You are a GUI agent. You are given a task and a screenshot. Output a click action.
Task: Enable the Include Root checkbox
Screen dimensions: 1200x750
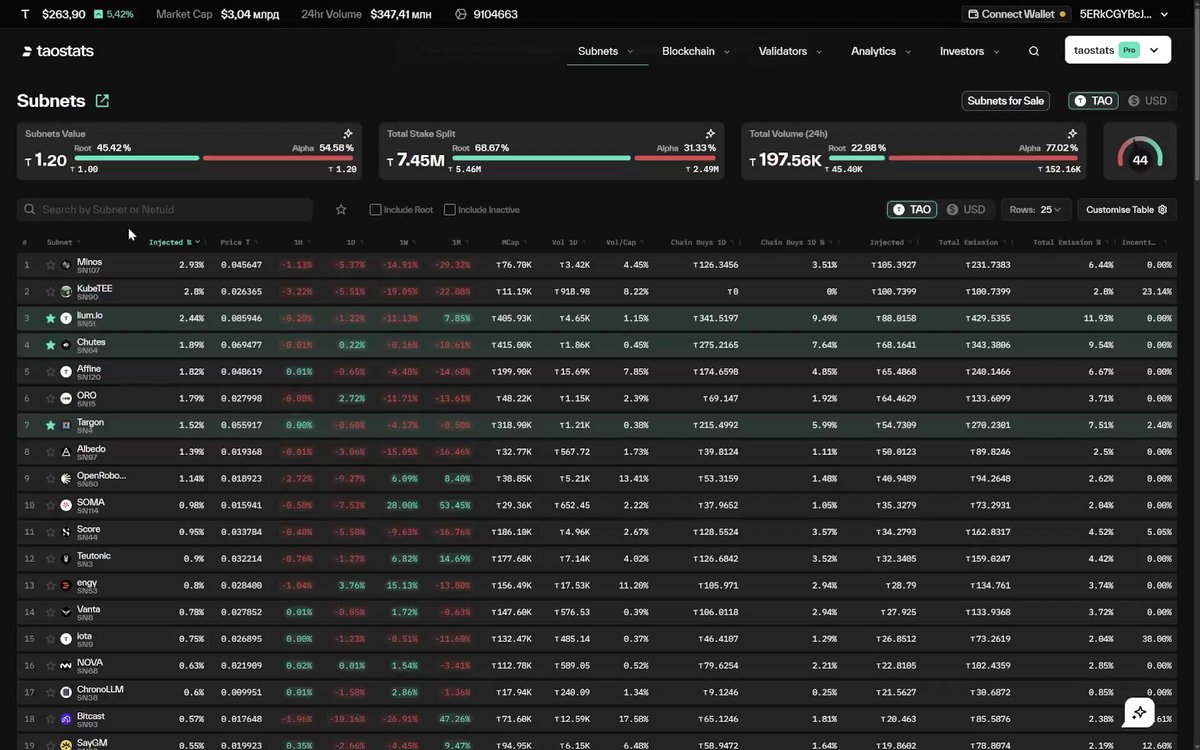point(375,210)
